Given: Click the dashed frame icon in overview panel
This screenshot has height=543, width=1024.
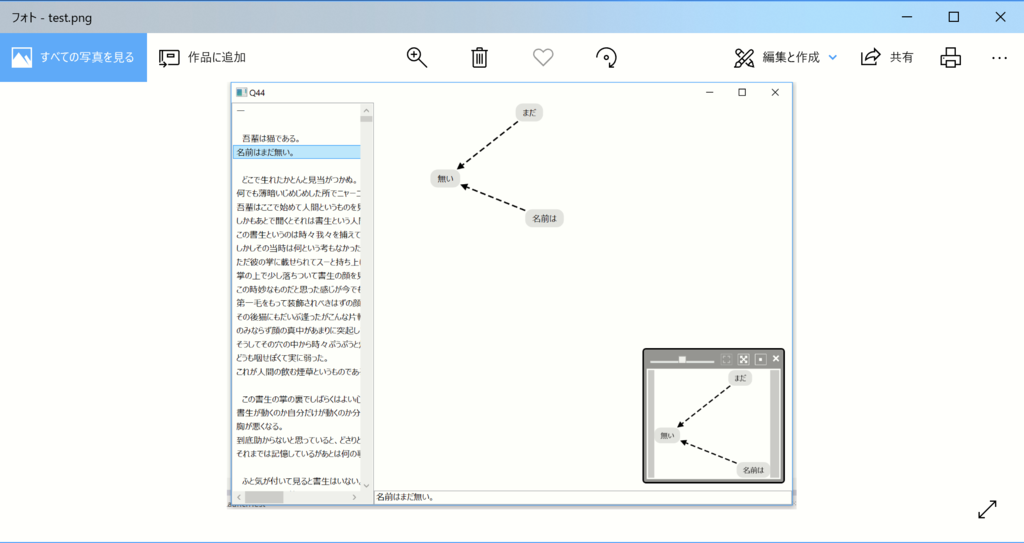Looking at the screenshot, I should (x=726, y=359).
